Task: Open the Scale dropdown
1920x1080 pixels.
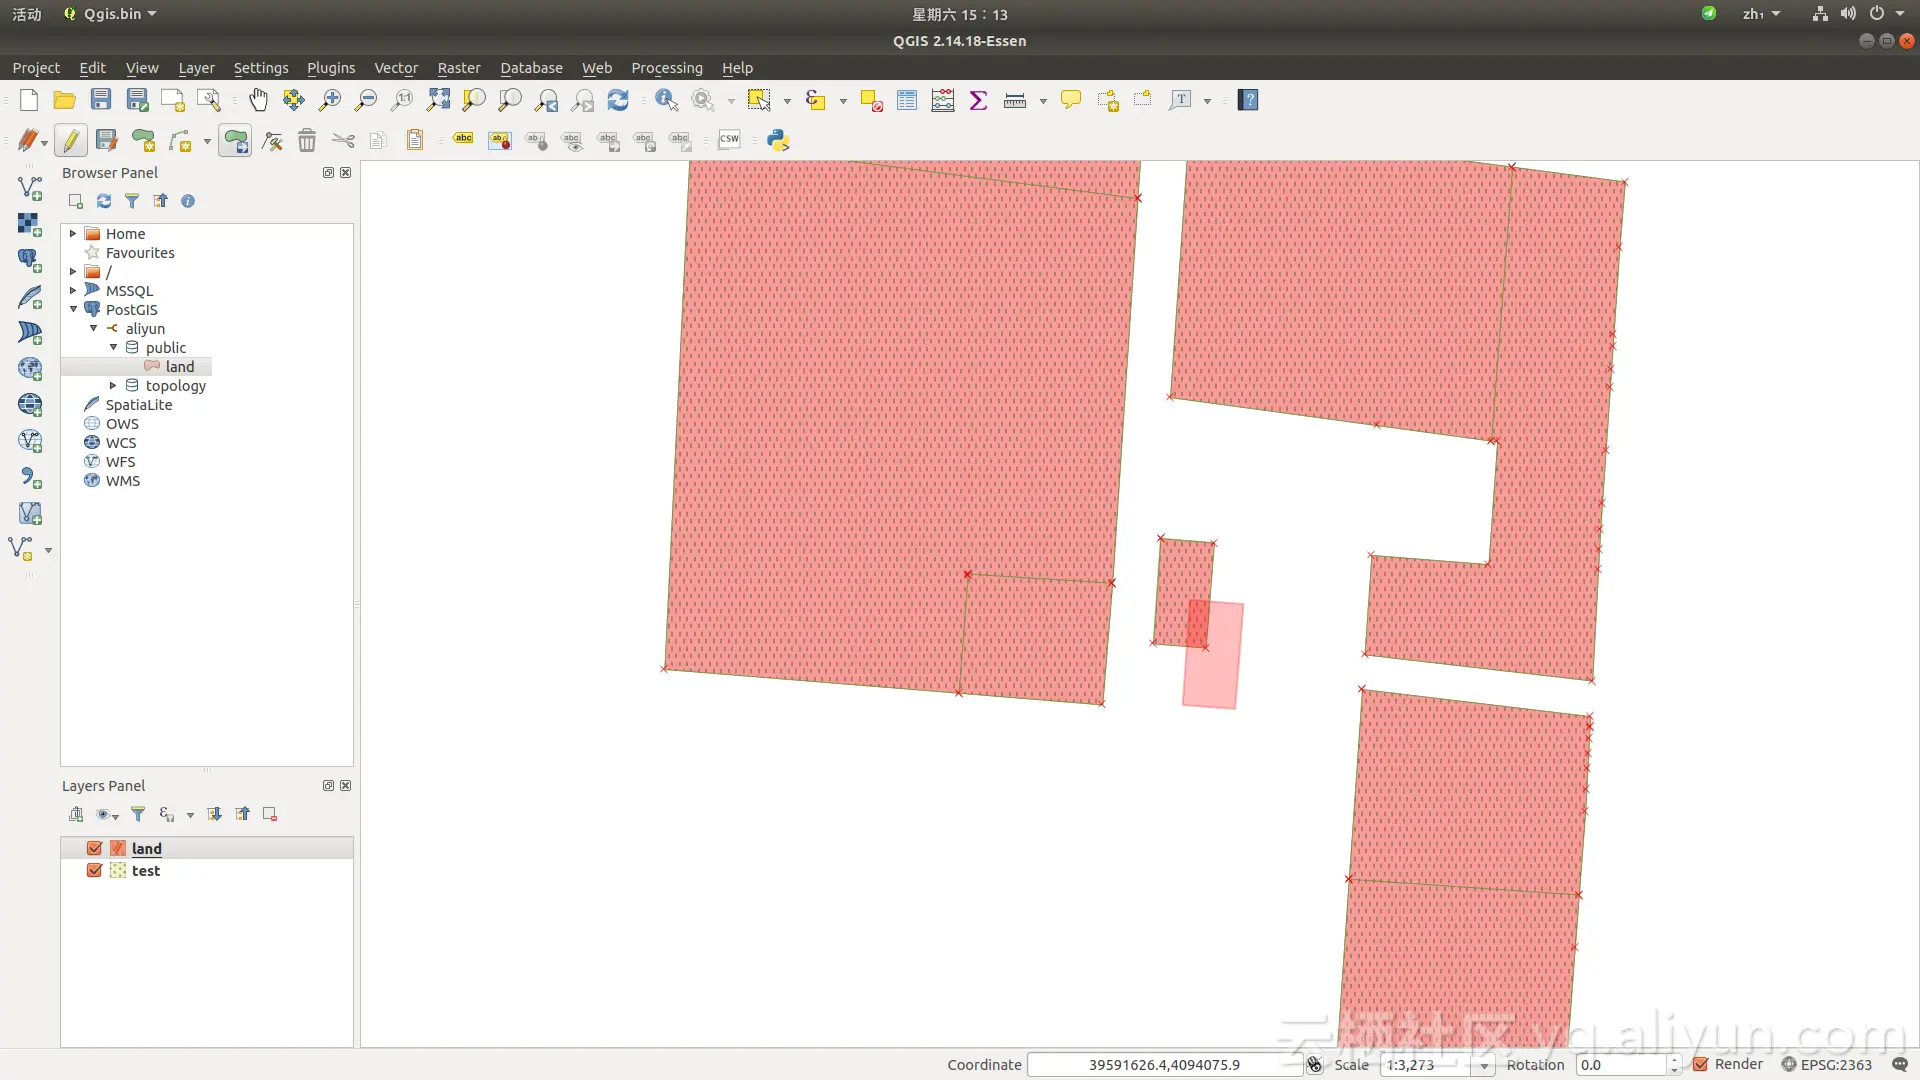Action: (x=1484, y=1066)
